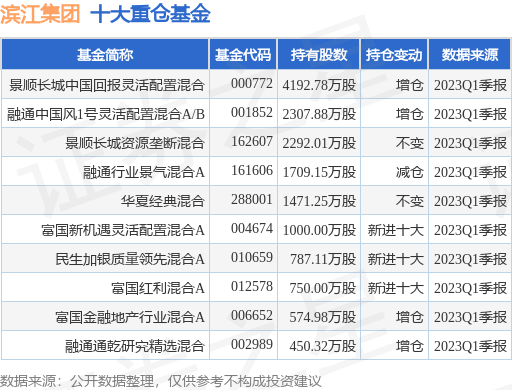Screen dimensions: 512x390
Task: Click holdings value 4192.78万股
Action: [319, 85]
